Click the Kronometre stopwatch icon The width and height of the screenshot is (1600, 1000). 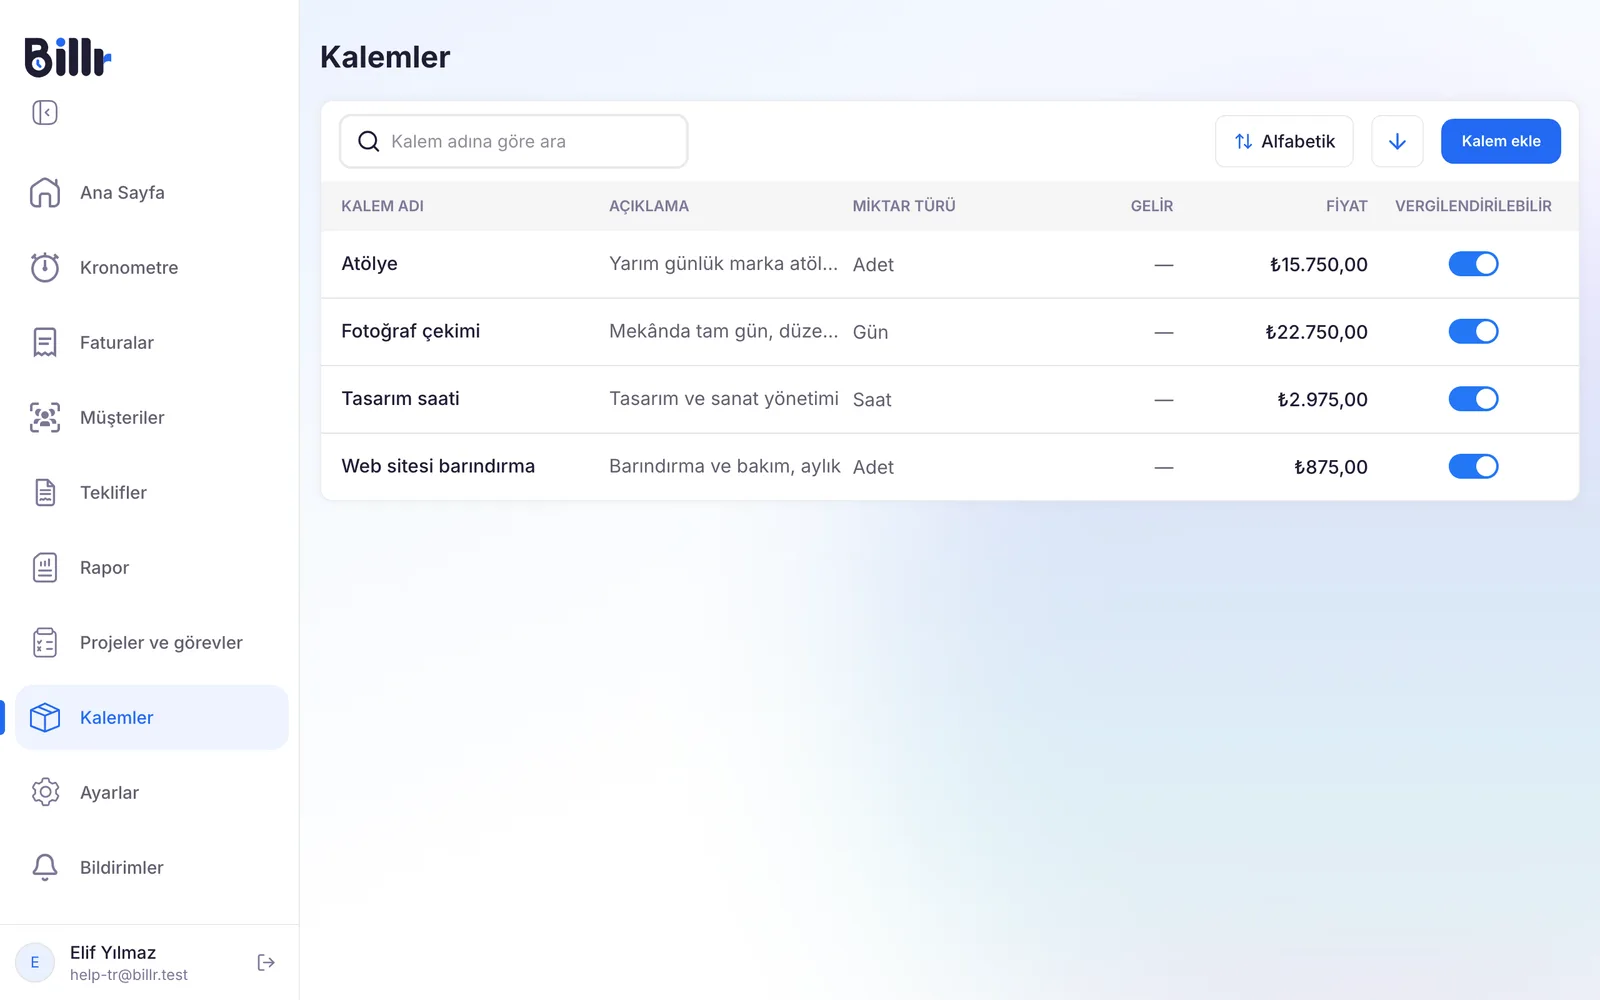pyautogui.click(x=45, y=267)
